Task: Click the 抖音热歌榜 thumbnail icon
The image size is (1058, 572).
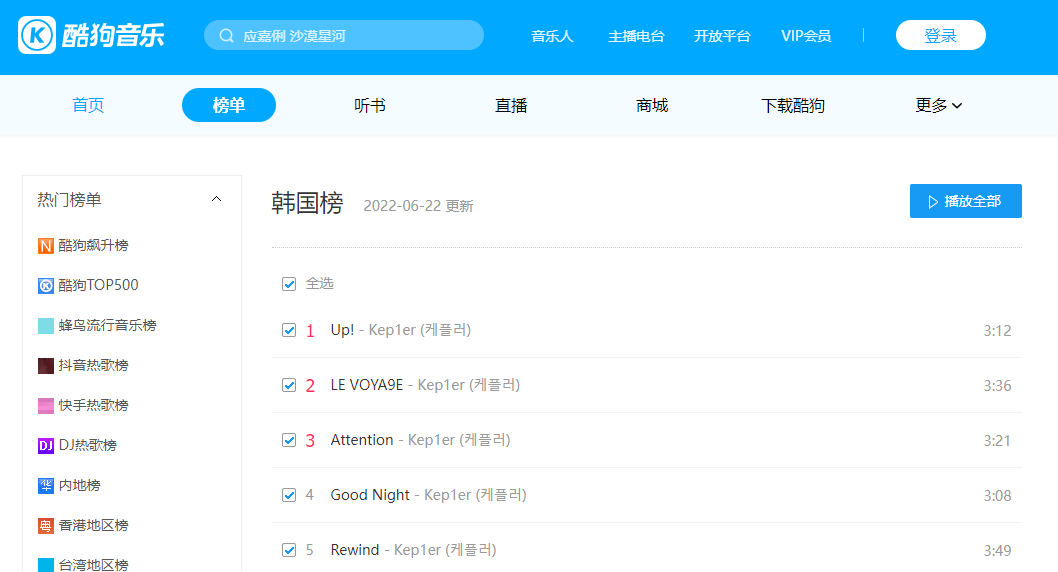Action: coord(46,366)
